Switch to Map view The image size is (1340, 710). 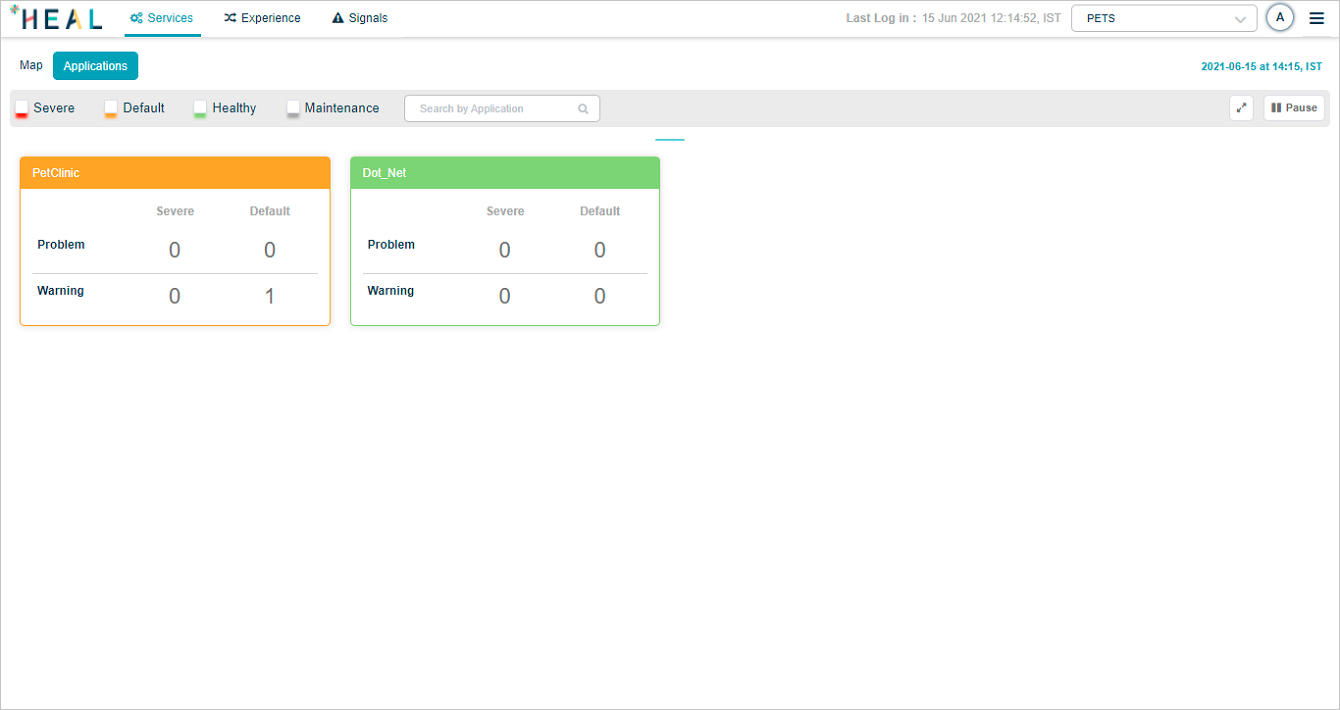(x=31, y=65)
